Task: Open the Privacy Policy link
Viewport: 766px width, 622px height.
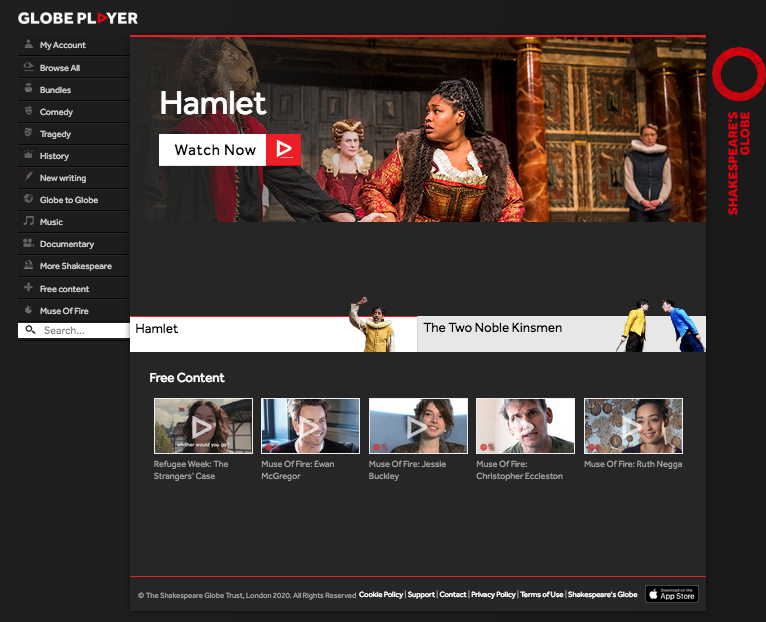Action: (493, 595)
